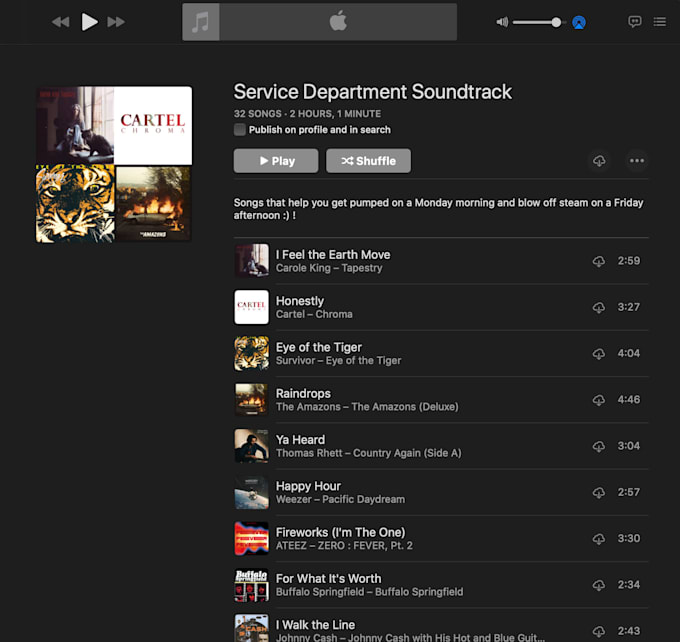Click the next track fast-forward icon

coord(116,22)
